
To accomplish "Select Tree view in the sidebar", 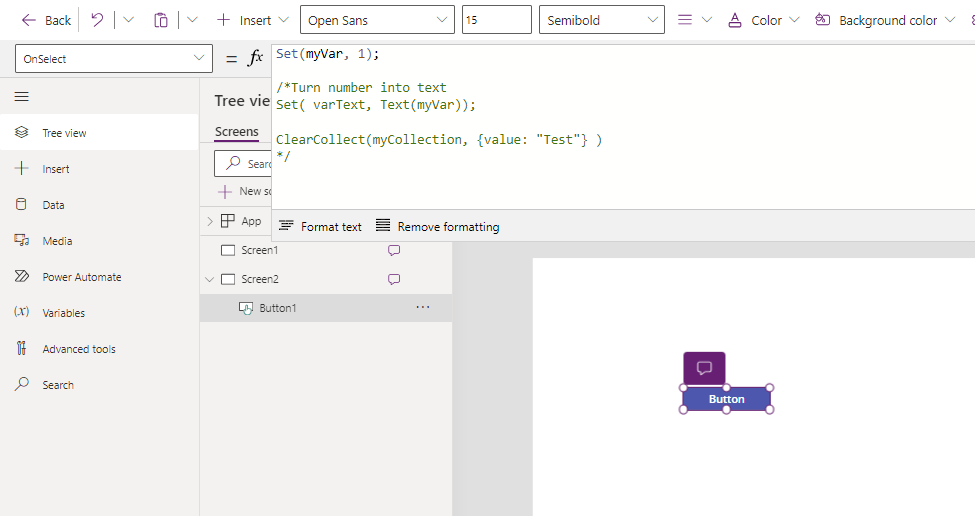I will pyautogui.click(x=99, y=132).
